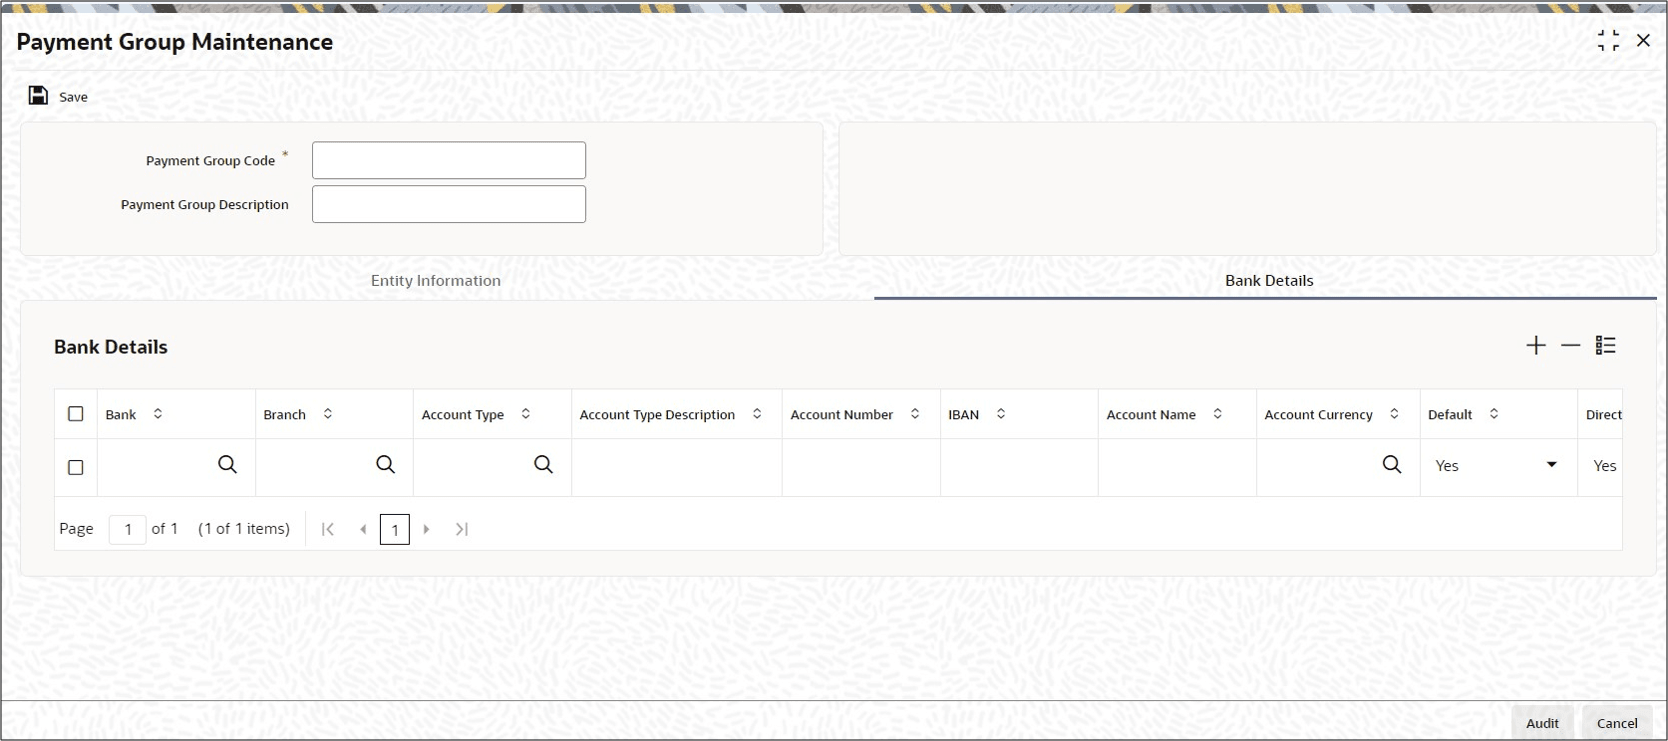Remove the selected Bank Details row

1571,346
